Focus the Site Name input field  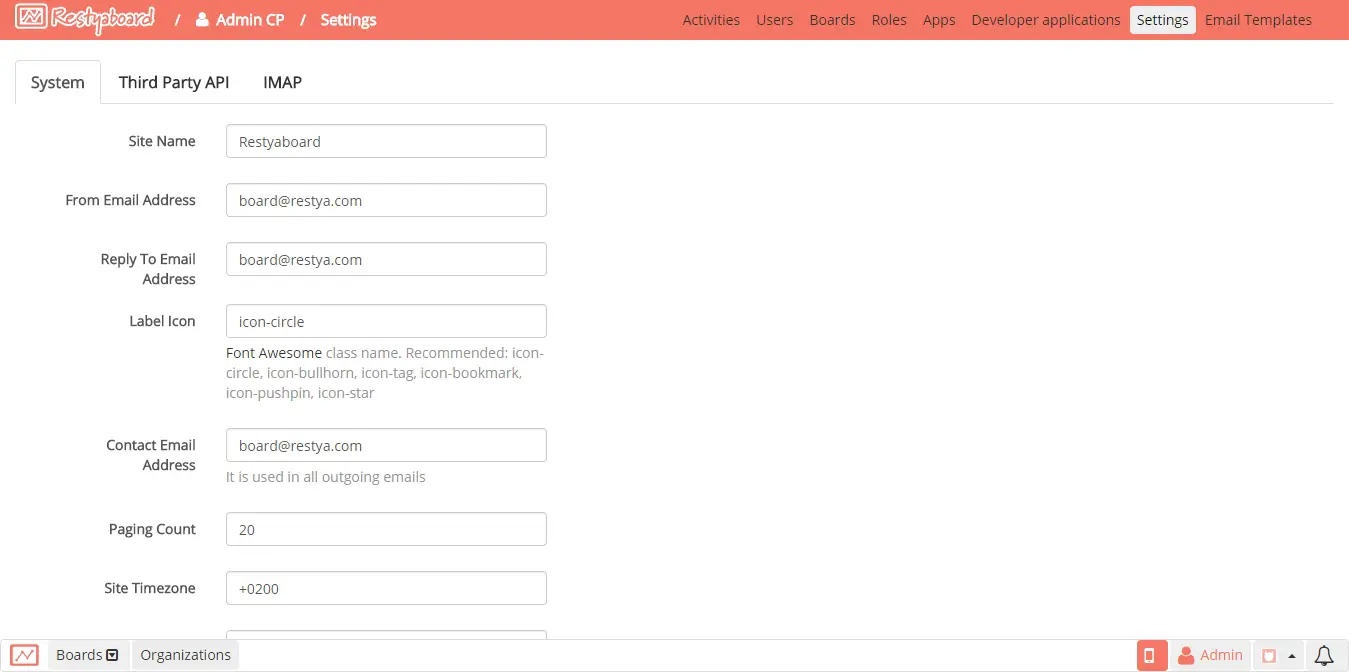pyautogui.click(x=386, y=141)
